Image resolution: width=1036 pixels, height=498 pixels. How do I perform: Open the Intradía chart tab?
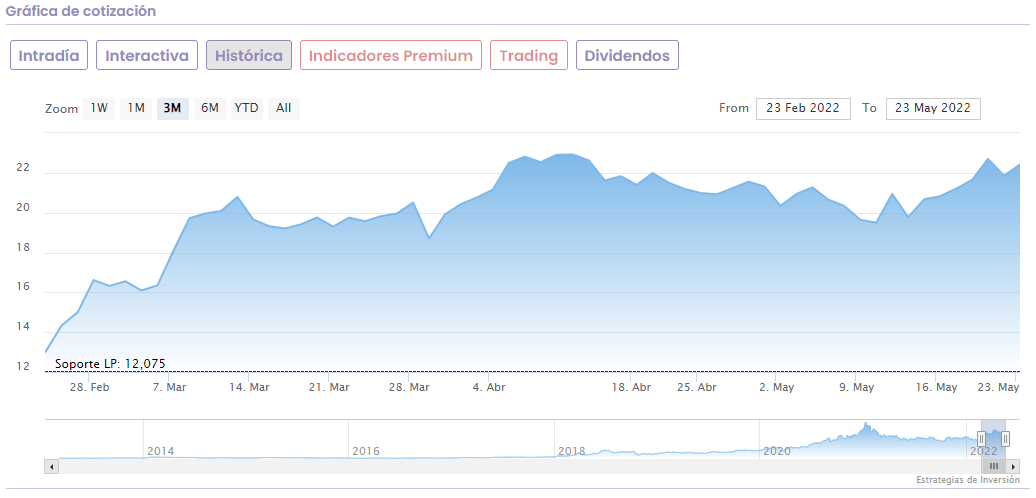coord(49,55)
